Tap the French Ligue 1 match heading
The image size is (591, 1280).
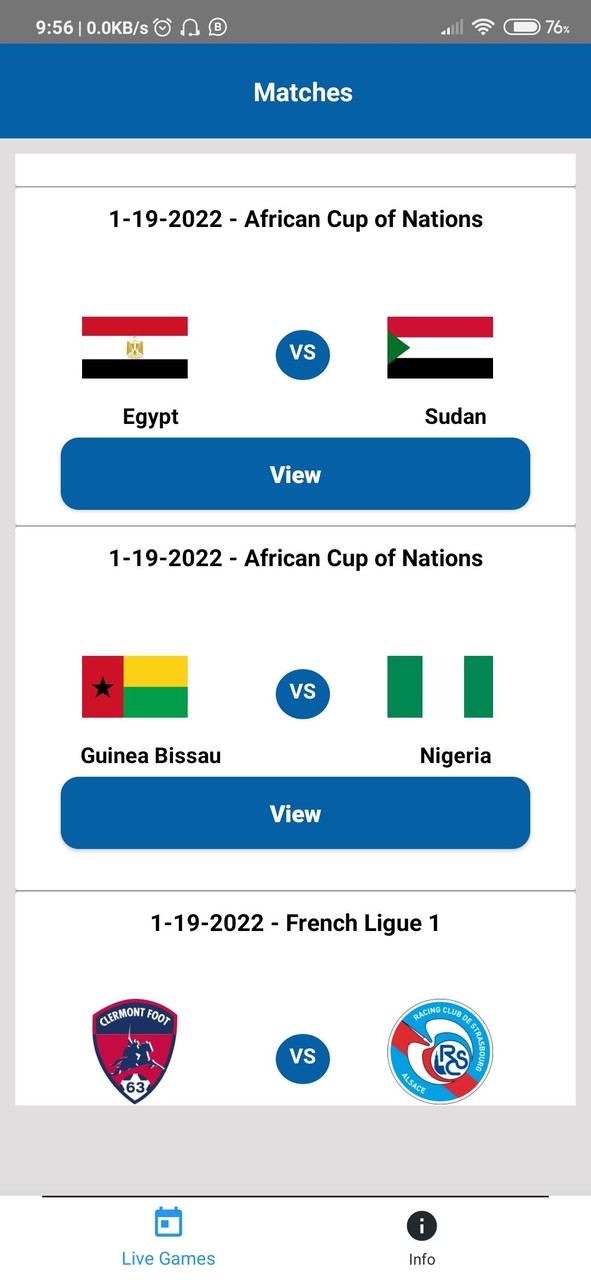tap(295, 922)
